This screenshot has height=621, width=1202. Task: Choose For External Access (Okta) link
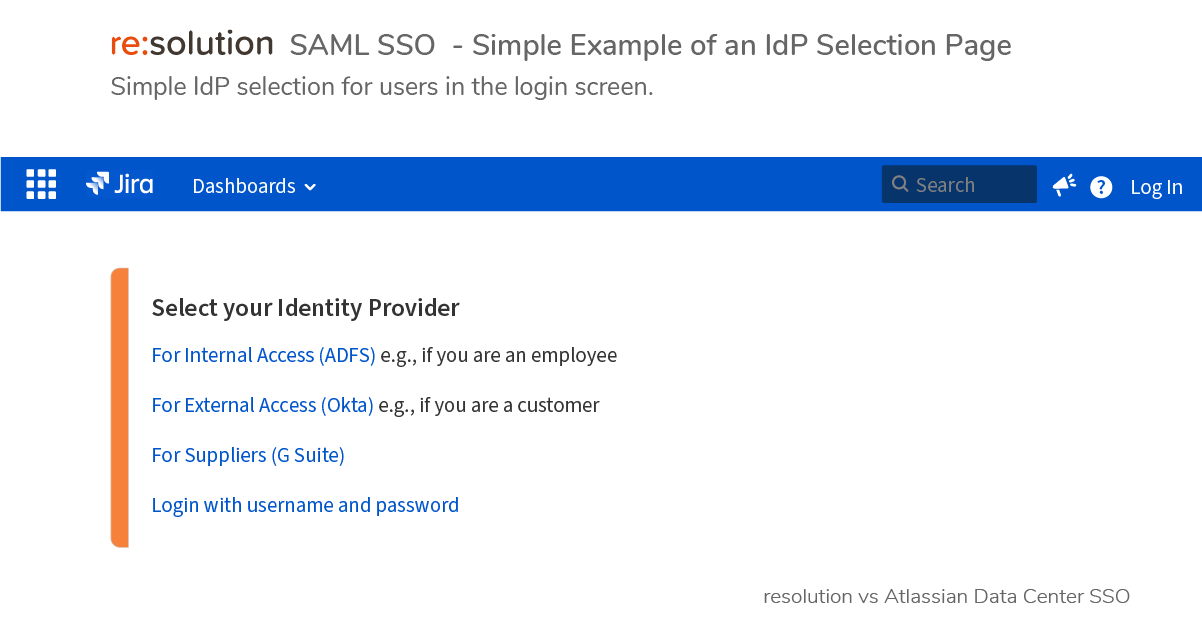262,405
